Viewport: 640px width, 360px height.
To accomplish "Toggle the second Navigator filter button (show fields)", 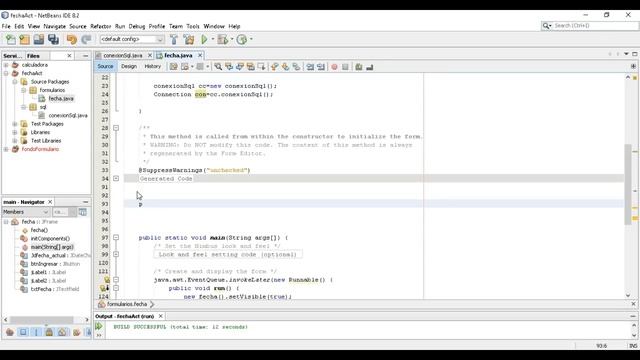I will (x=23, y=332).
